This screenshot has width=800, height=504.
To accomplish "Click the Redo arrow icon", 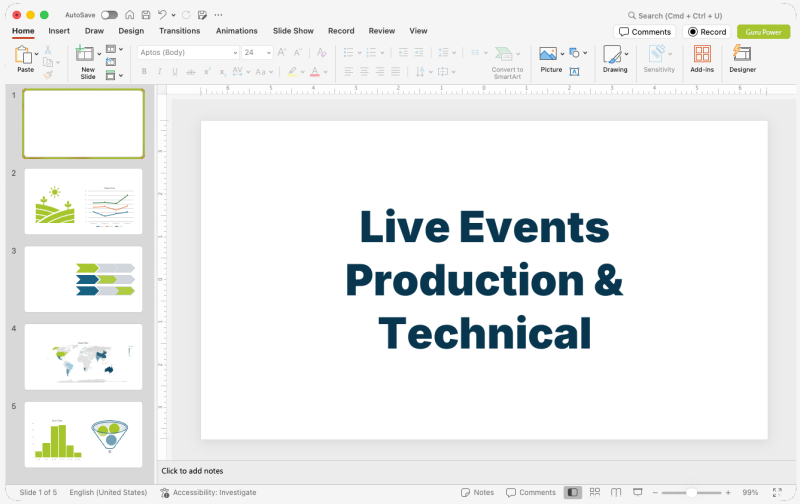I will point(186,15).
